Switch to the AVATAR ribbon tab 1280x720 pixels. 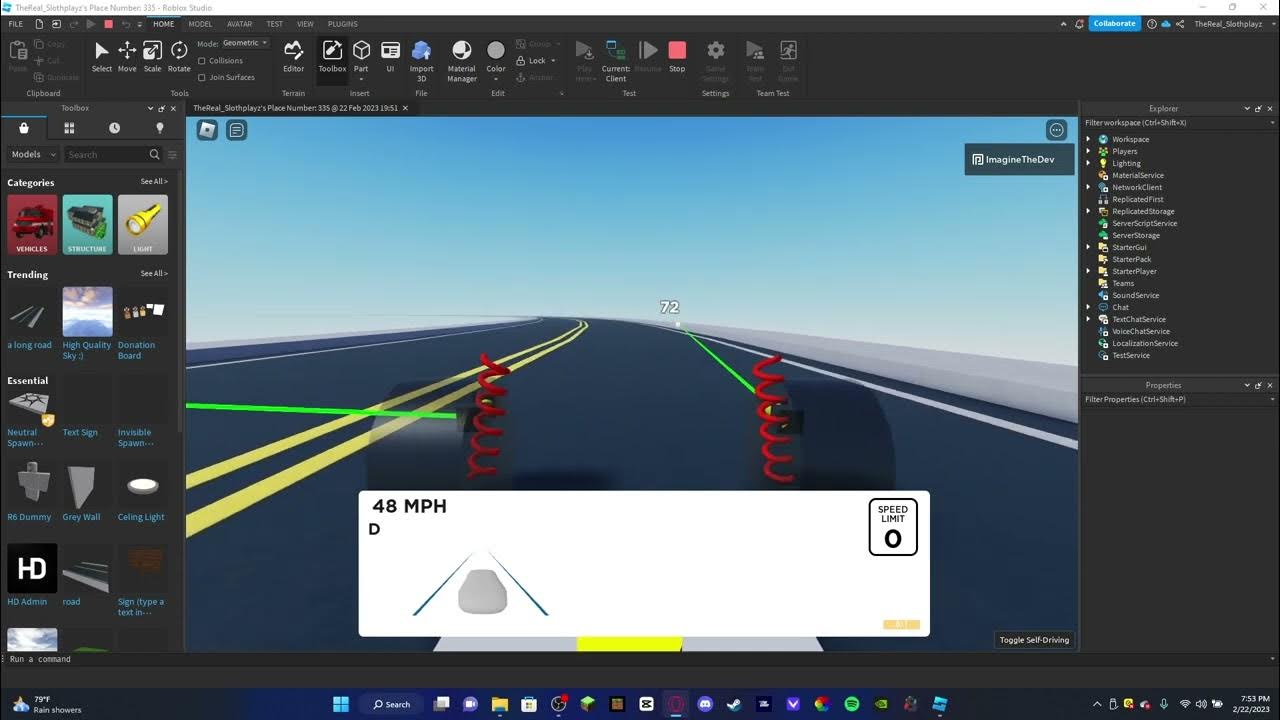pyautogui.click(x=240, y=24)
